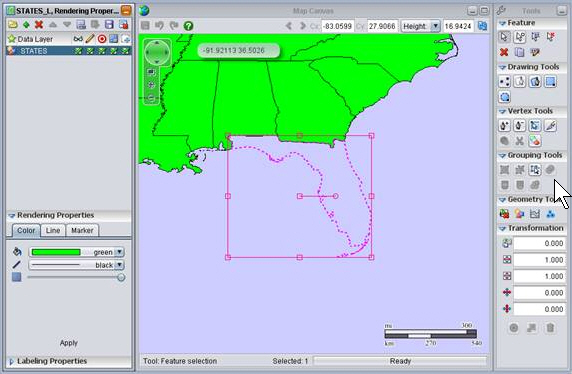Click the zoom-out button on map navigator
This screenshot has height=374, width=572.
(x=151, y=98)
